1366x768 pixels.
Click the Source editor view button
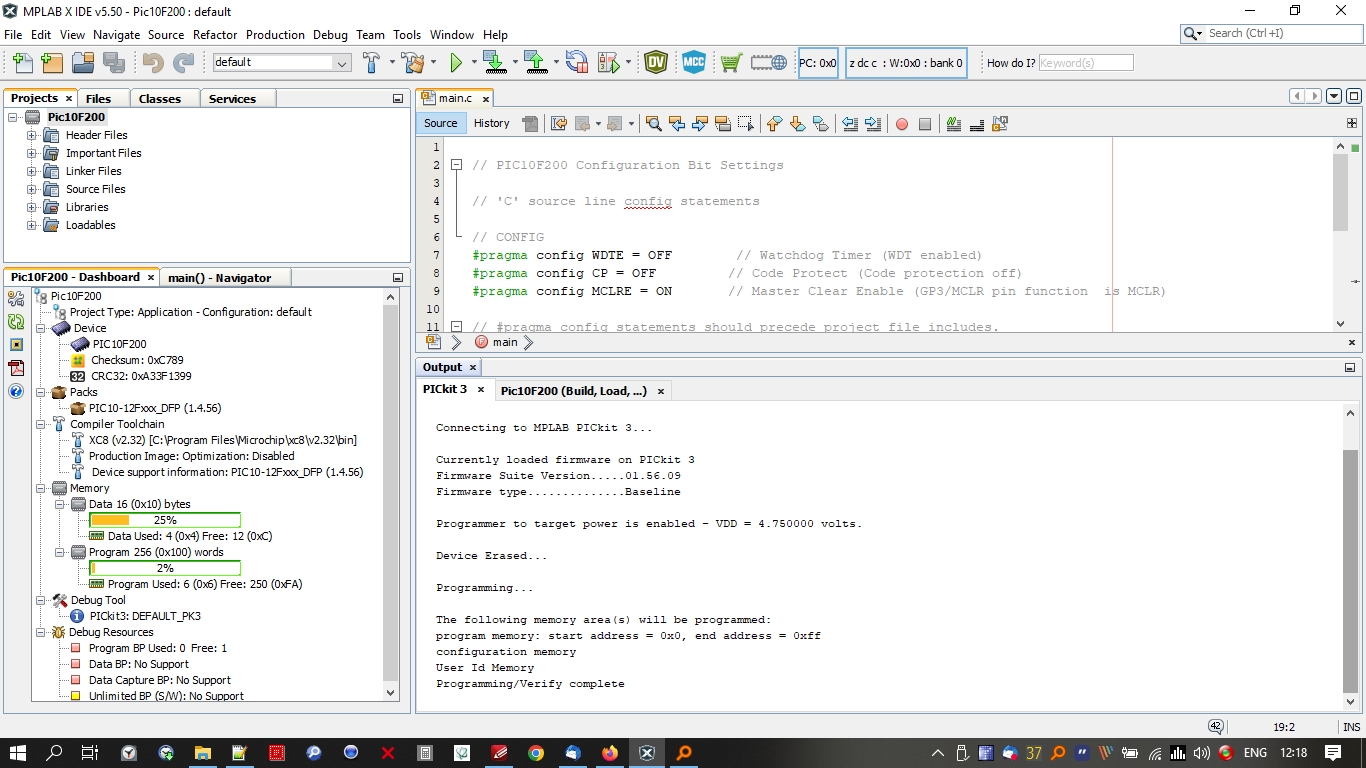[440, 123]
